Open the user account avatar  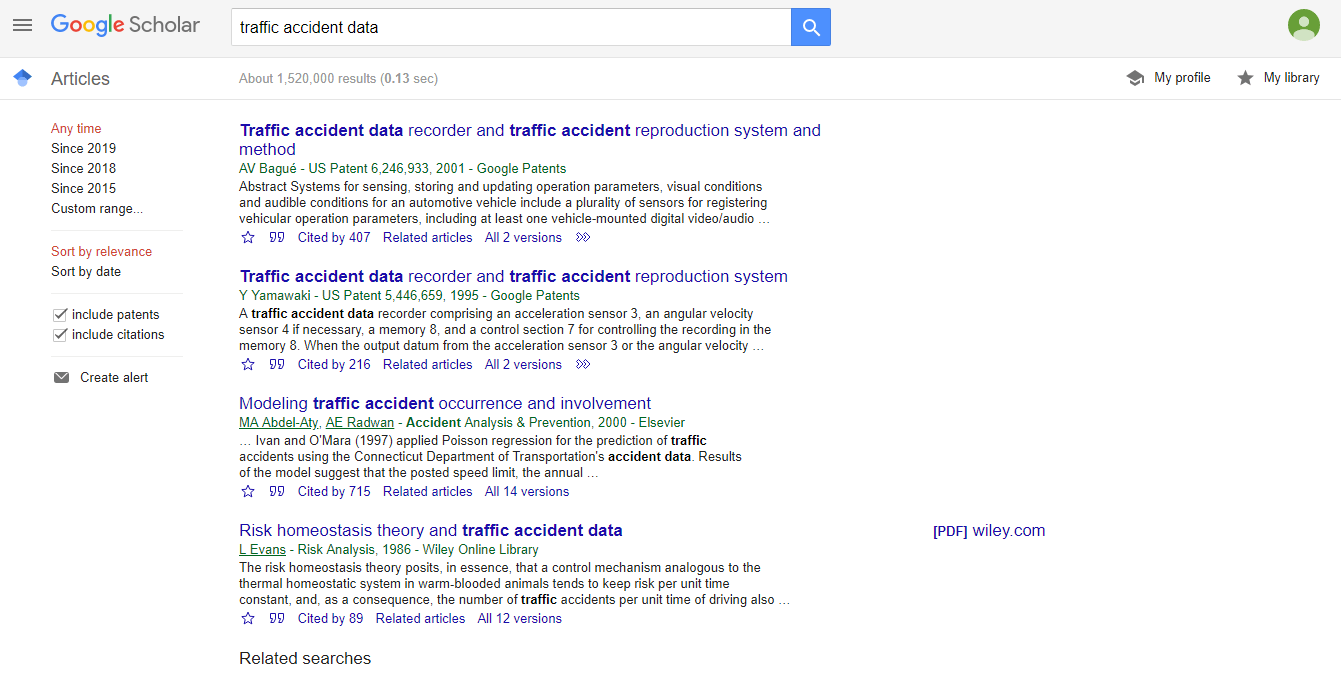coord(1303,25)
